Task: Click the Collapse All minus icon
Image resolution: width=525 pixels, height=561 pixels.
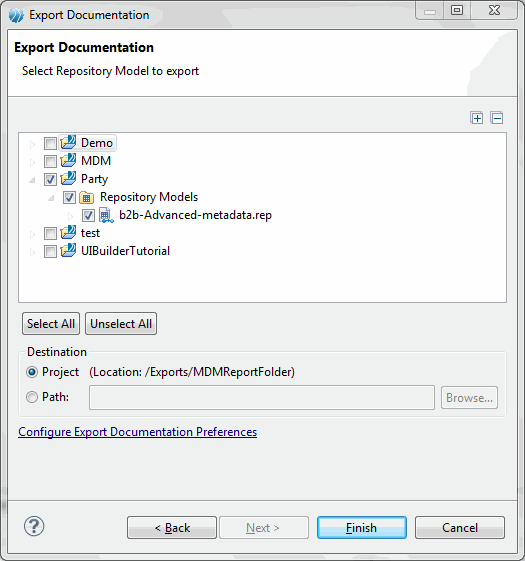Action: 497,118
